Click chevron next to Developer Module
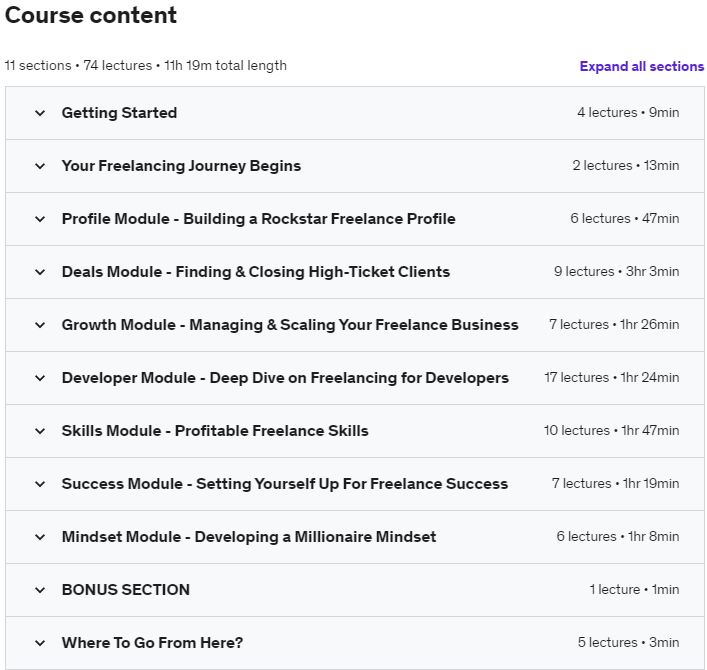Screen dimensions: 707x670 pos(40,378)
